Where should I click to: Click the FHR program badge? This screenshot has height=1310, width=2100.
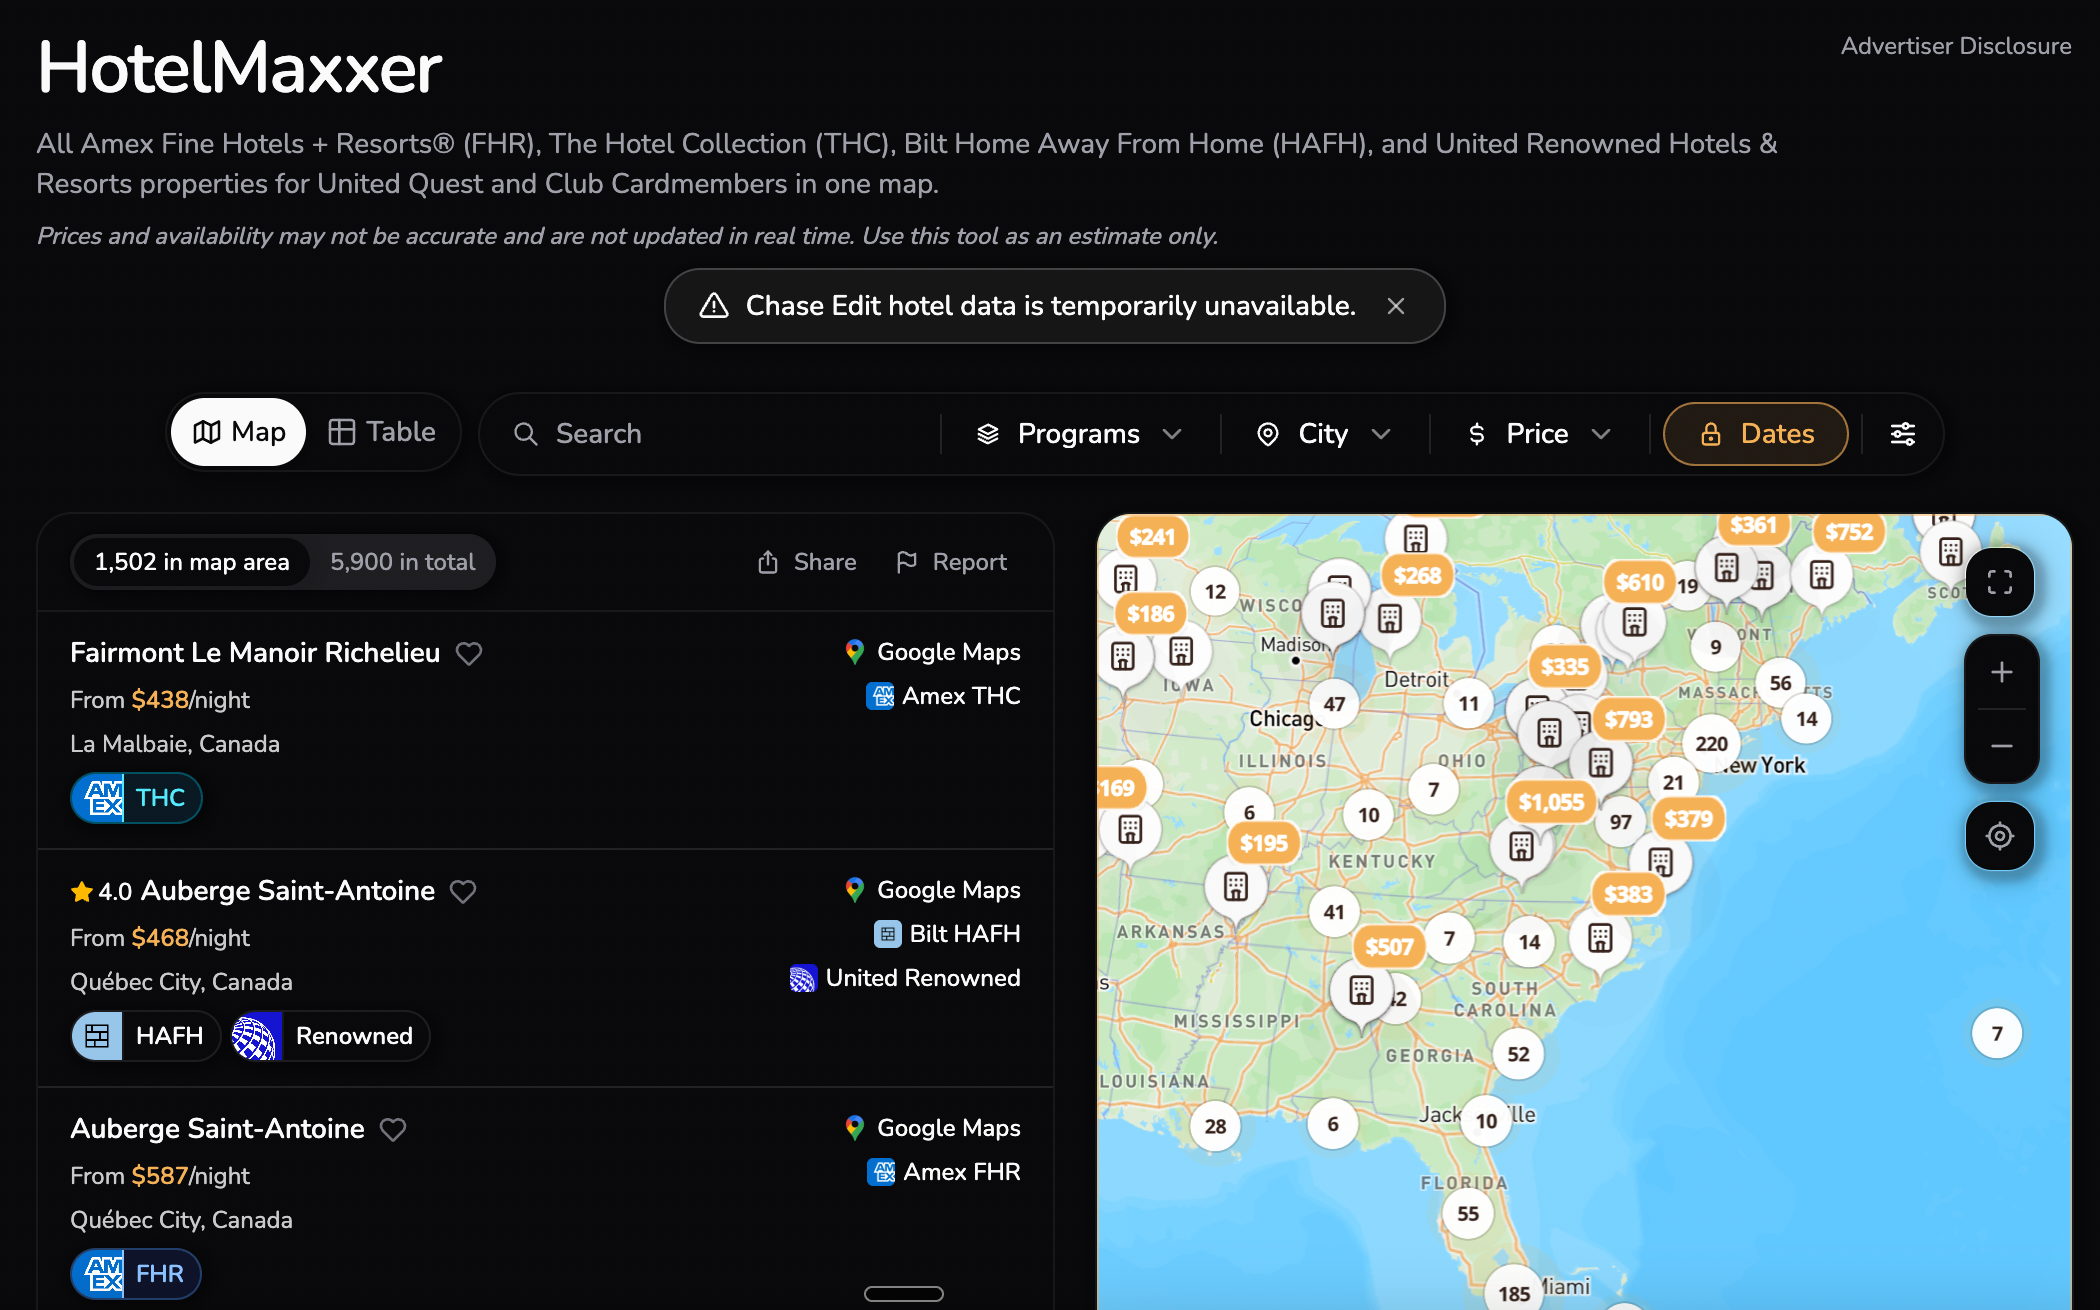tap(136, 1274)
